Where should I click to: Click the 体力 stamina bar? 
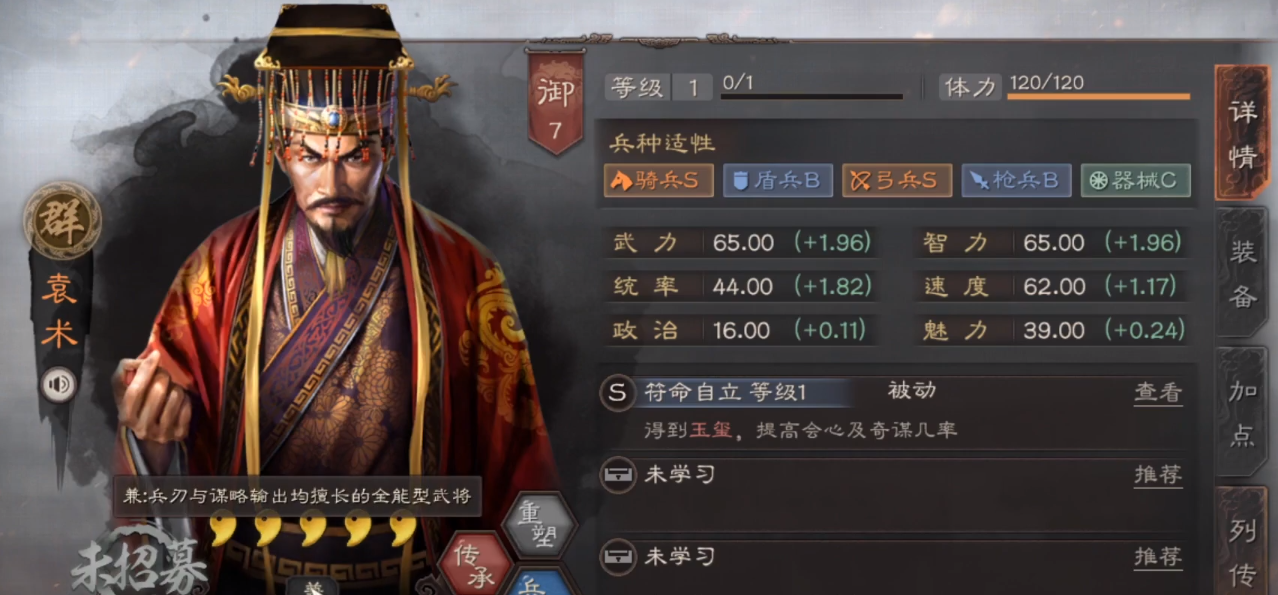(1098, 97)
